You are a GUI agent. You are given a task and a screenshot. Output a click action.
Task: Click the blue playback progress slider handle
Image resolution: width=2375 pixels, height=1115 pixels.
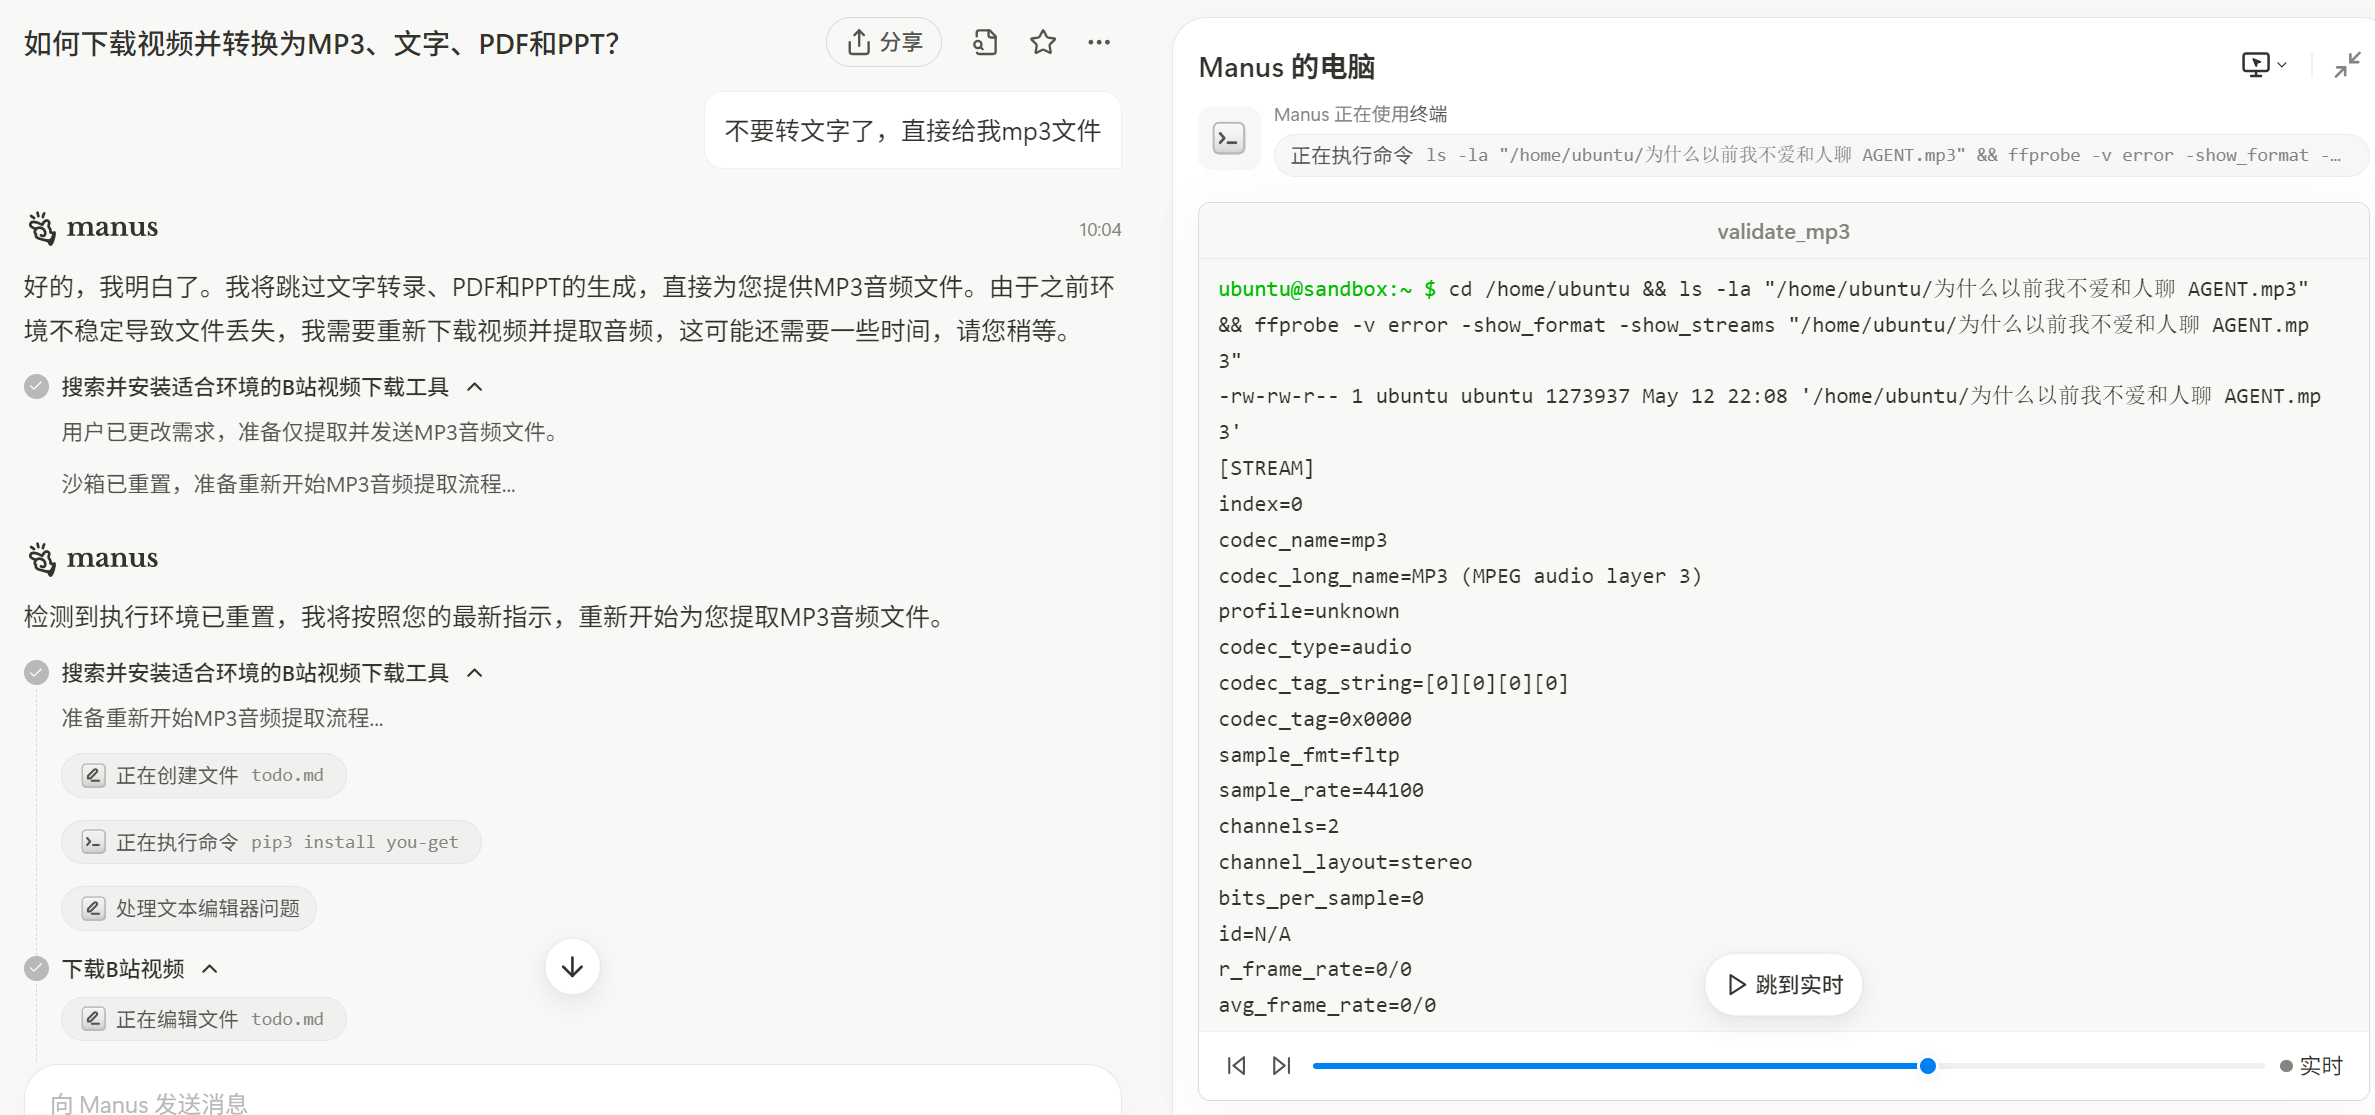tap(1927, 1066)
